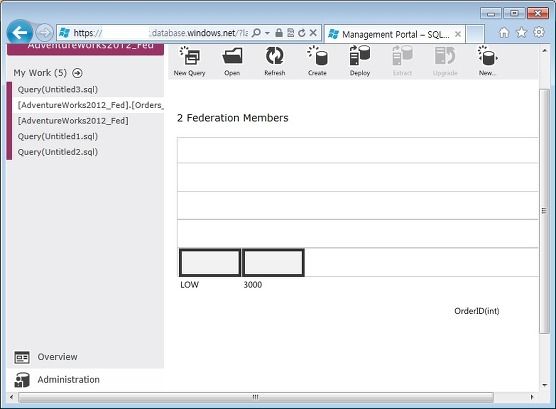
Task: Click the security lock icon in the address bar
Action: [x=279, y=33]
